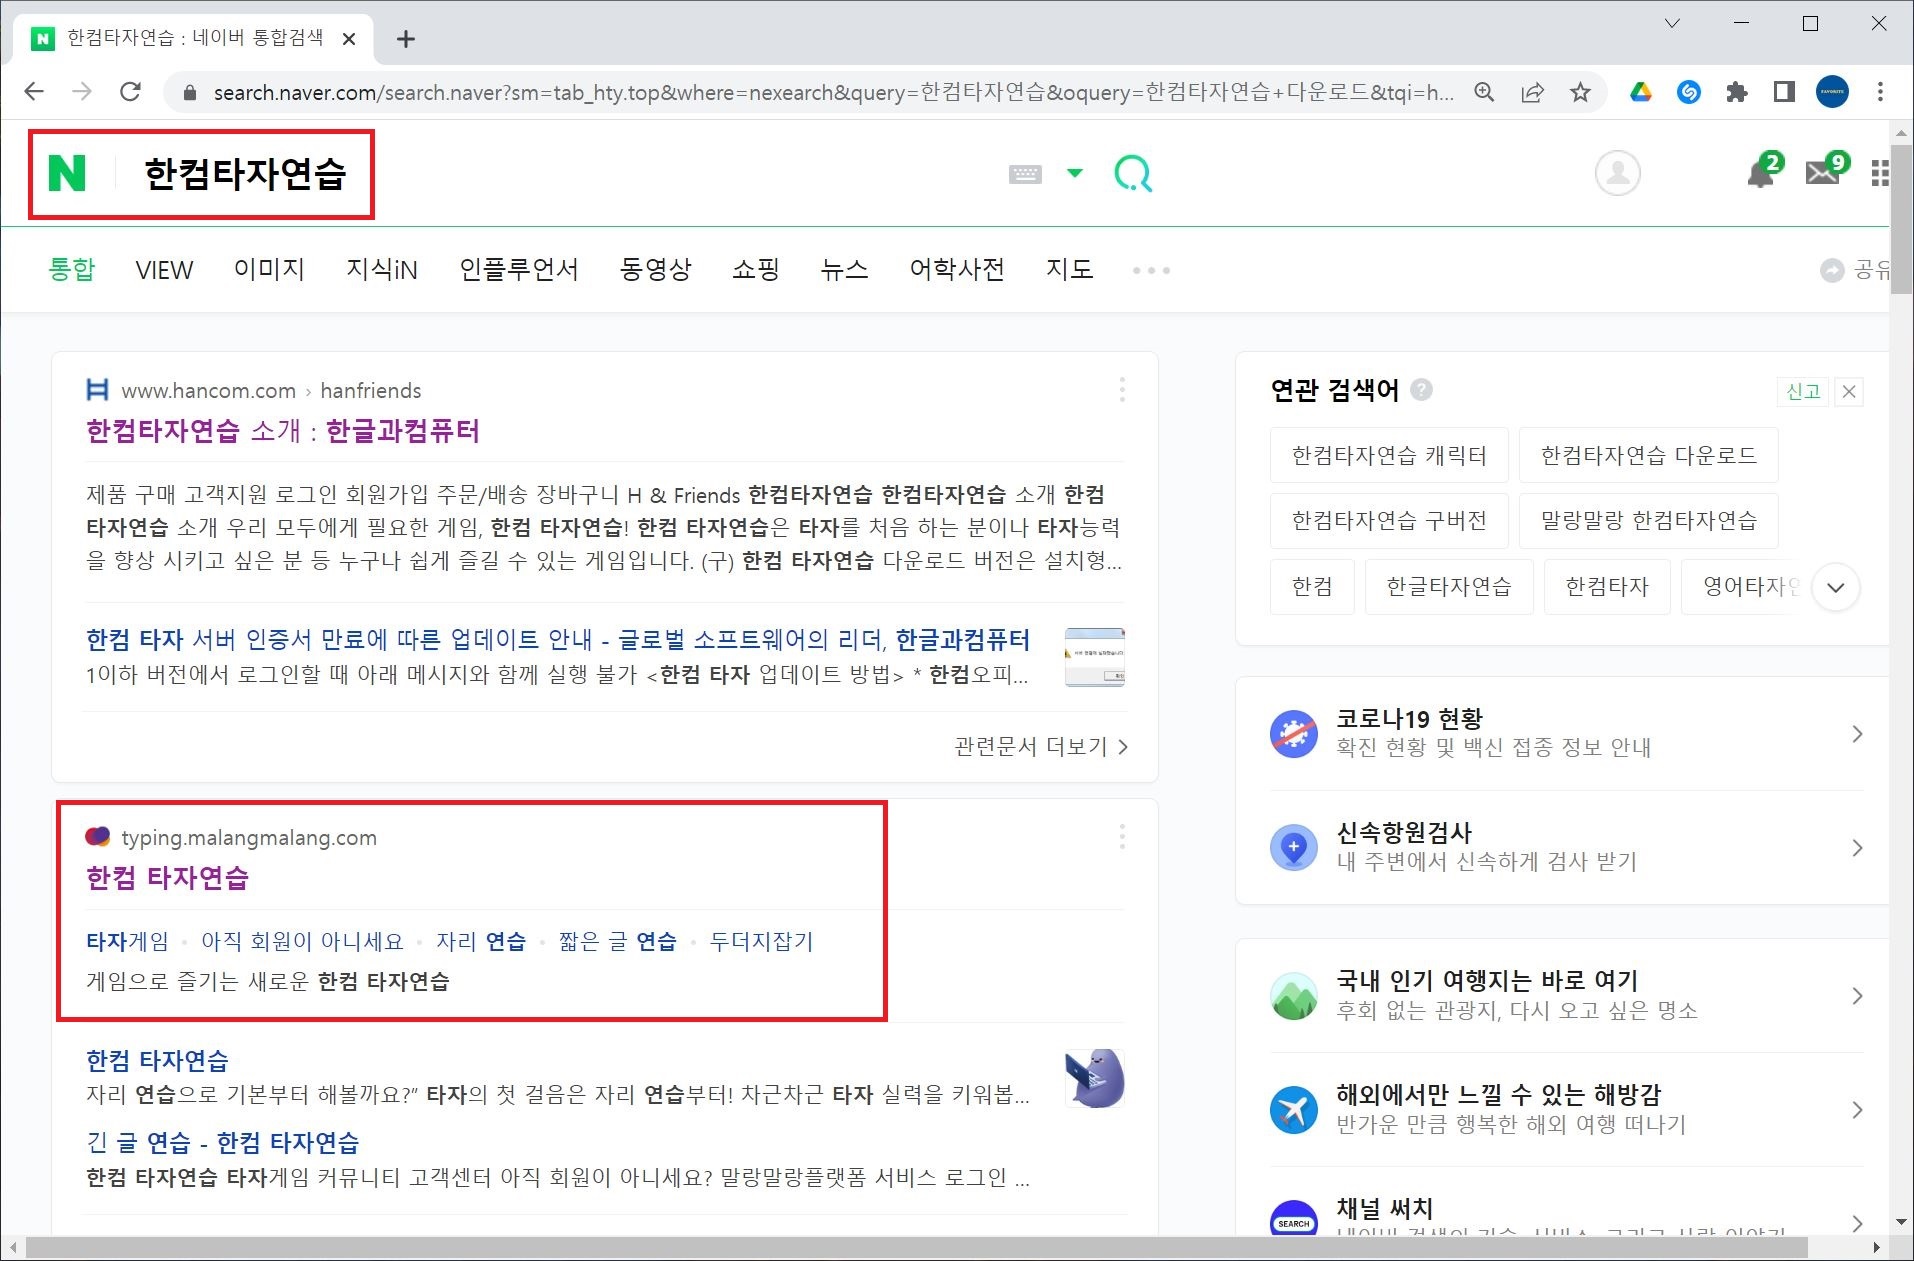
Task: Open the 지도 tab
Action: point(1070,269)
